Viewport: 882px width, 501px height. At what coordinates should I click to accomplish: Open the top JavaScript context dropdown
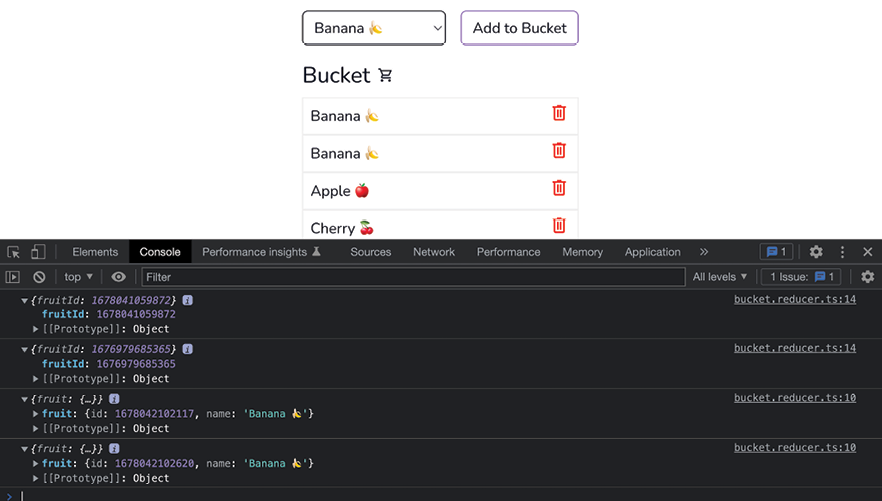(78, 277)
